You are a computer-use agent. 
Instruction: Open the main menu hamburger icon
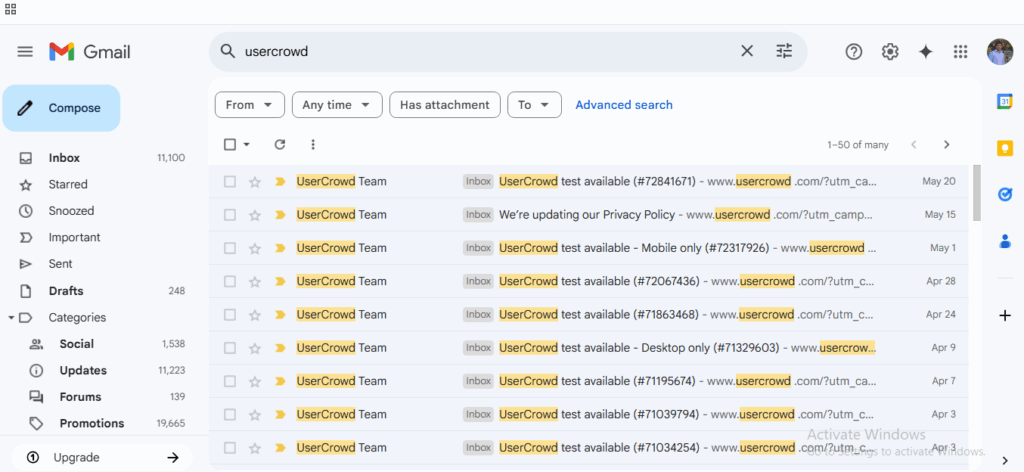point(25,52)
